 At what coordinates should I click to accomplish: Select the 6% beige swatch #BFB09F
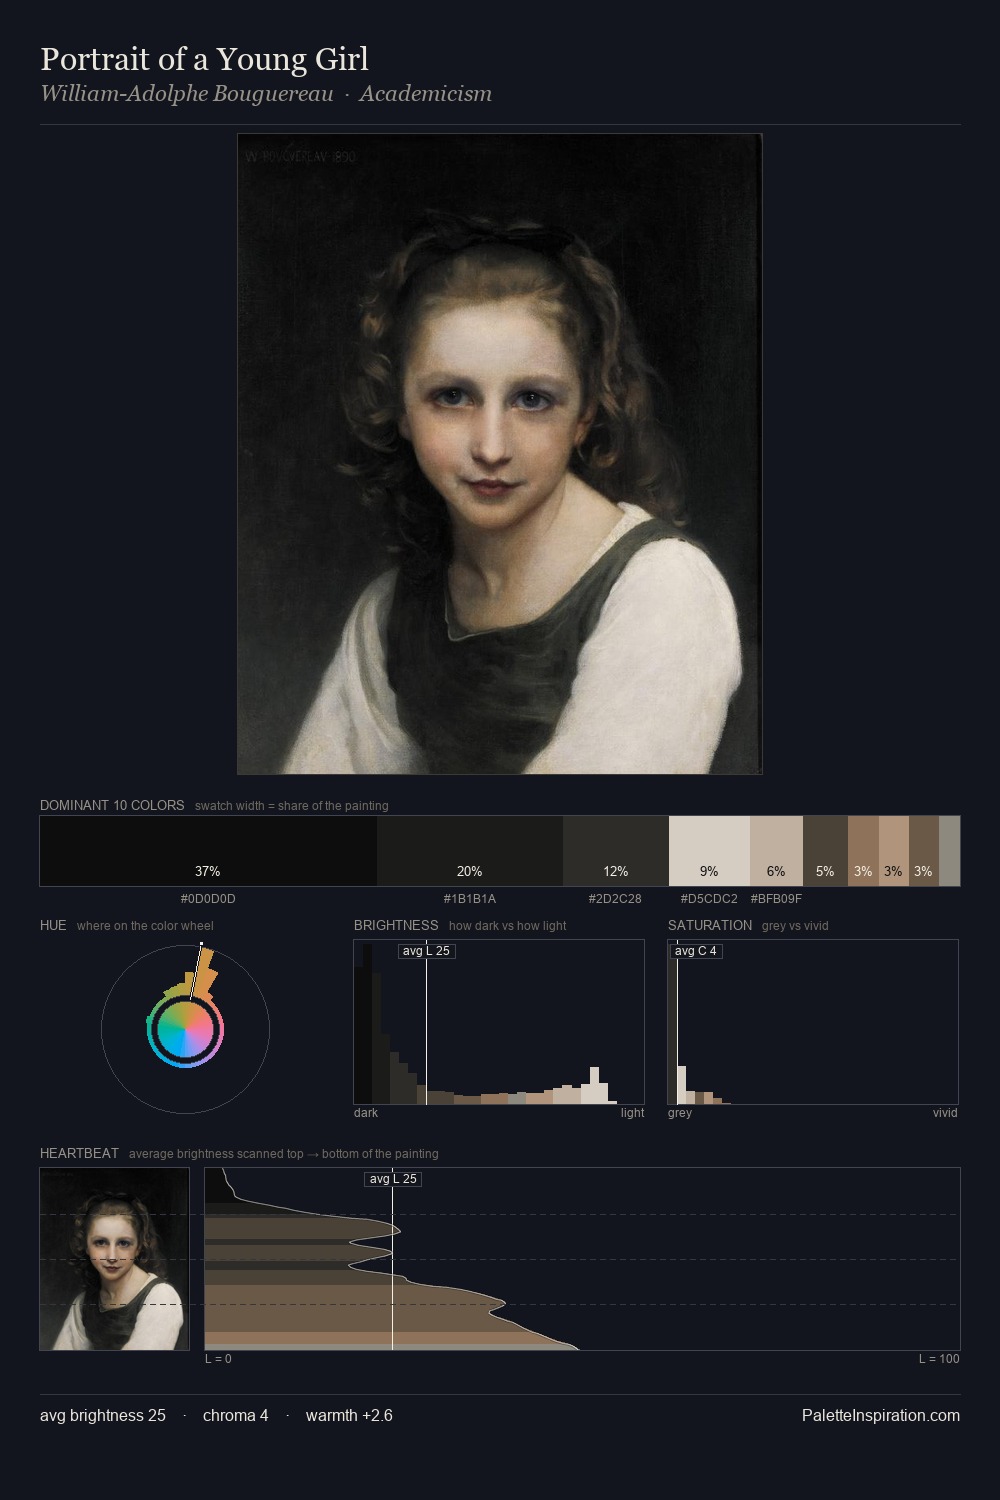pyautogui.click(x=776, y=851)
